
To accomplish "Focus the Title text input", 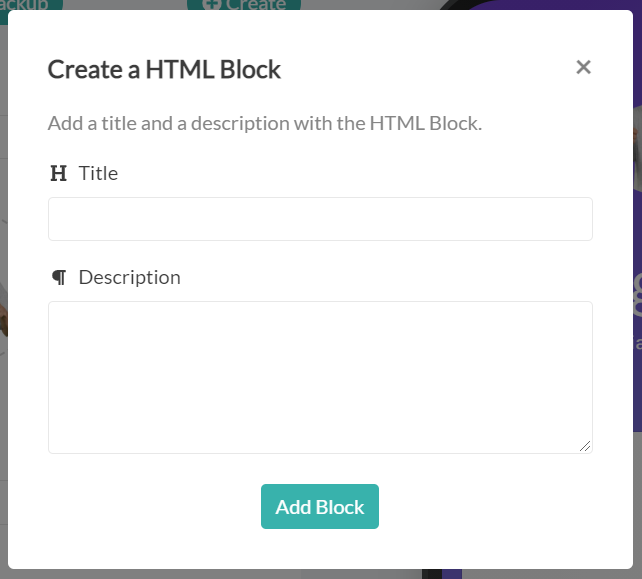I will [320, 219].
